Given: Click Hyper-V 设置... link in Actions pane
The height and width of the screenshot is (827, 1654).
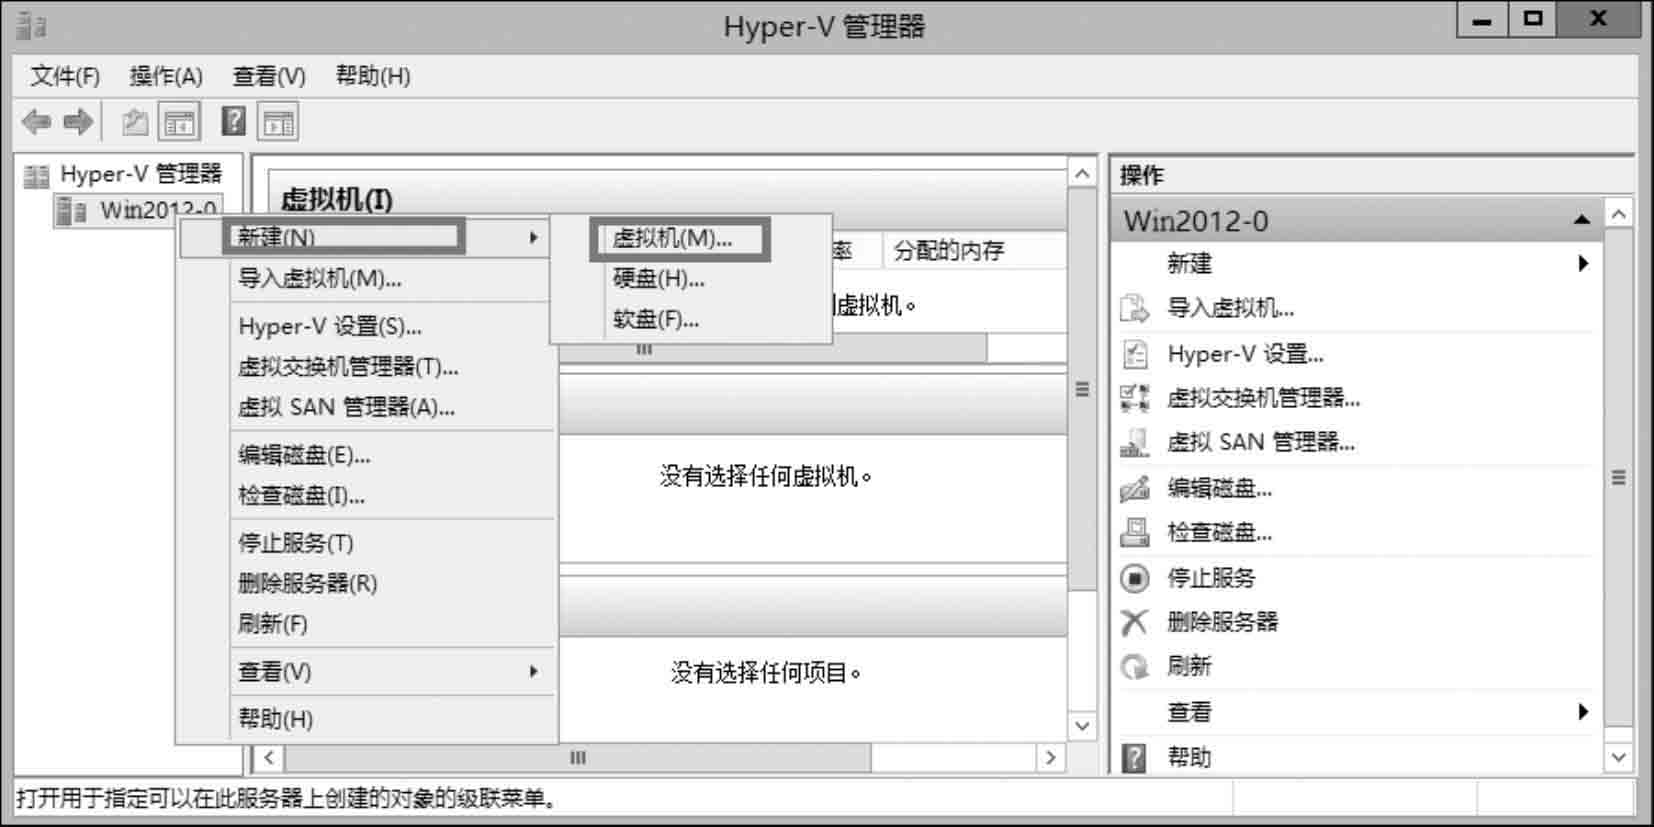Looking at the screenshot, I should [1245, 354].
